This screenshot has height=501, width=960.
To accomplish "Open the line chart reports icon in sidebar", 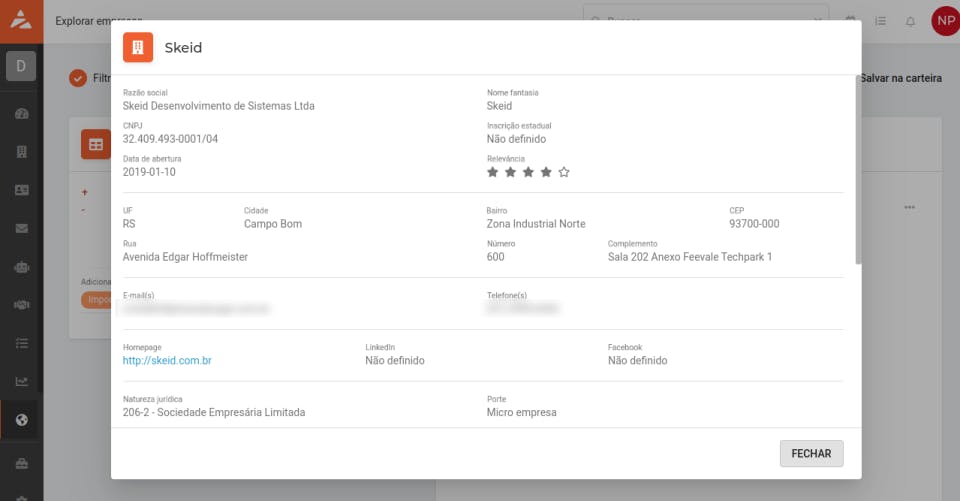I will (21, 381).
